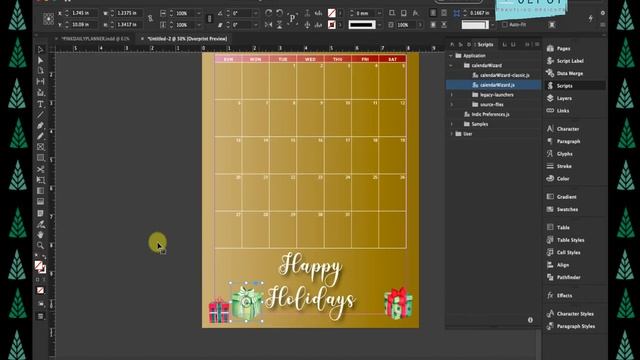The width and height of the screenshot is (640, 360).
Task: Open the shear angle dropdown
Action: pyautogui.click(x=256, y=25)
